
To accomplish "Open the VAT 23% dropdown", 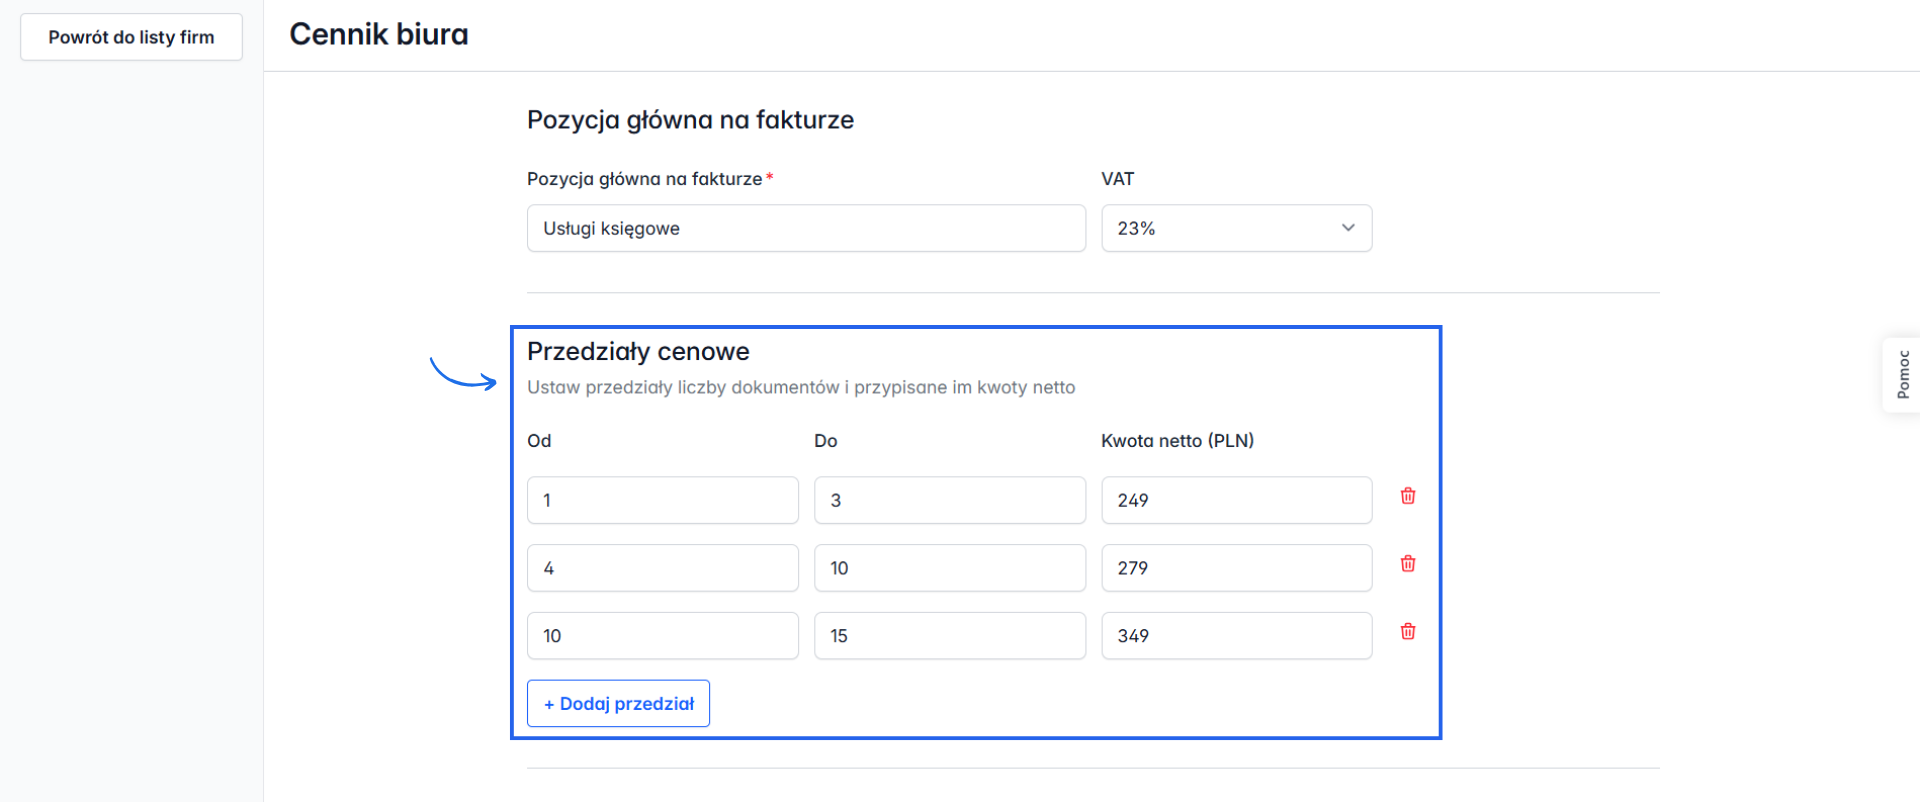I will [1236, 228].
